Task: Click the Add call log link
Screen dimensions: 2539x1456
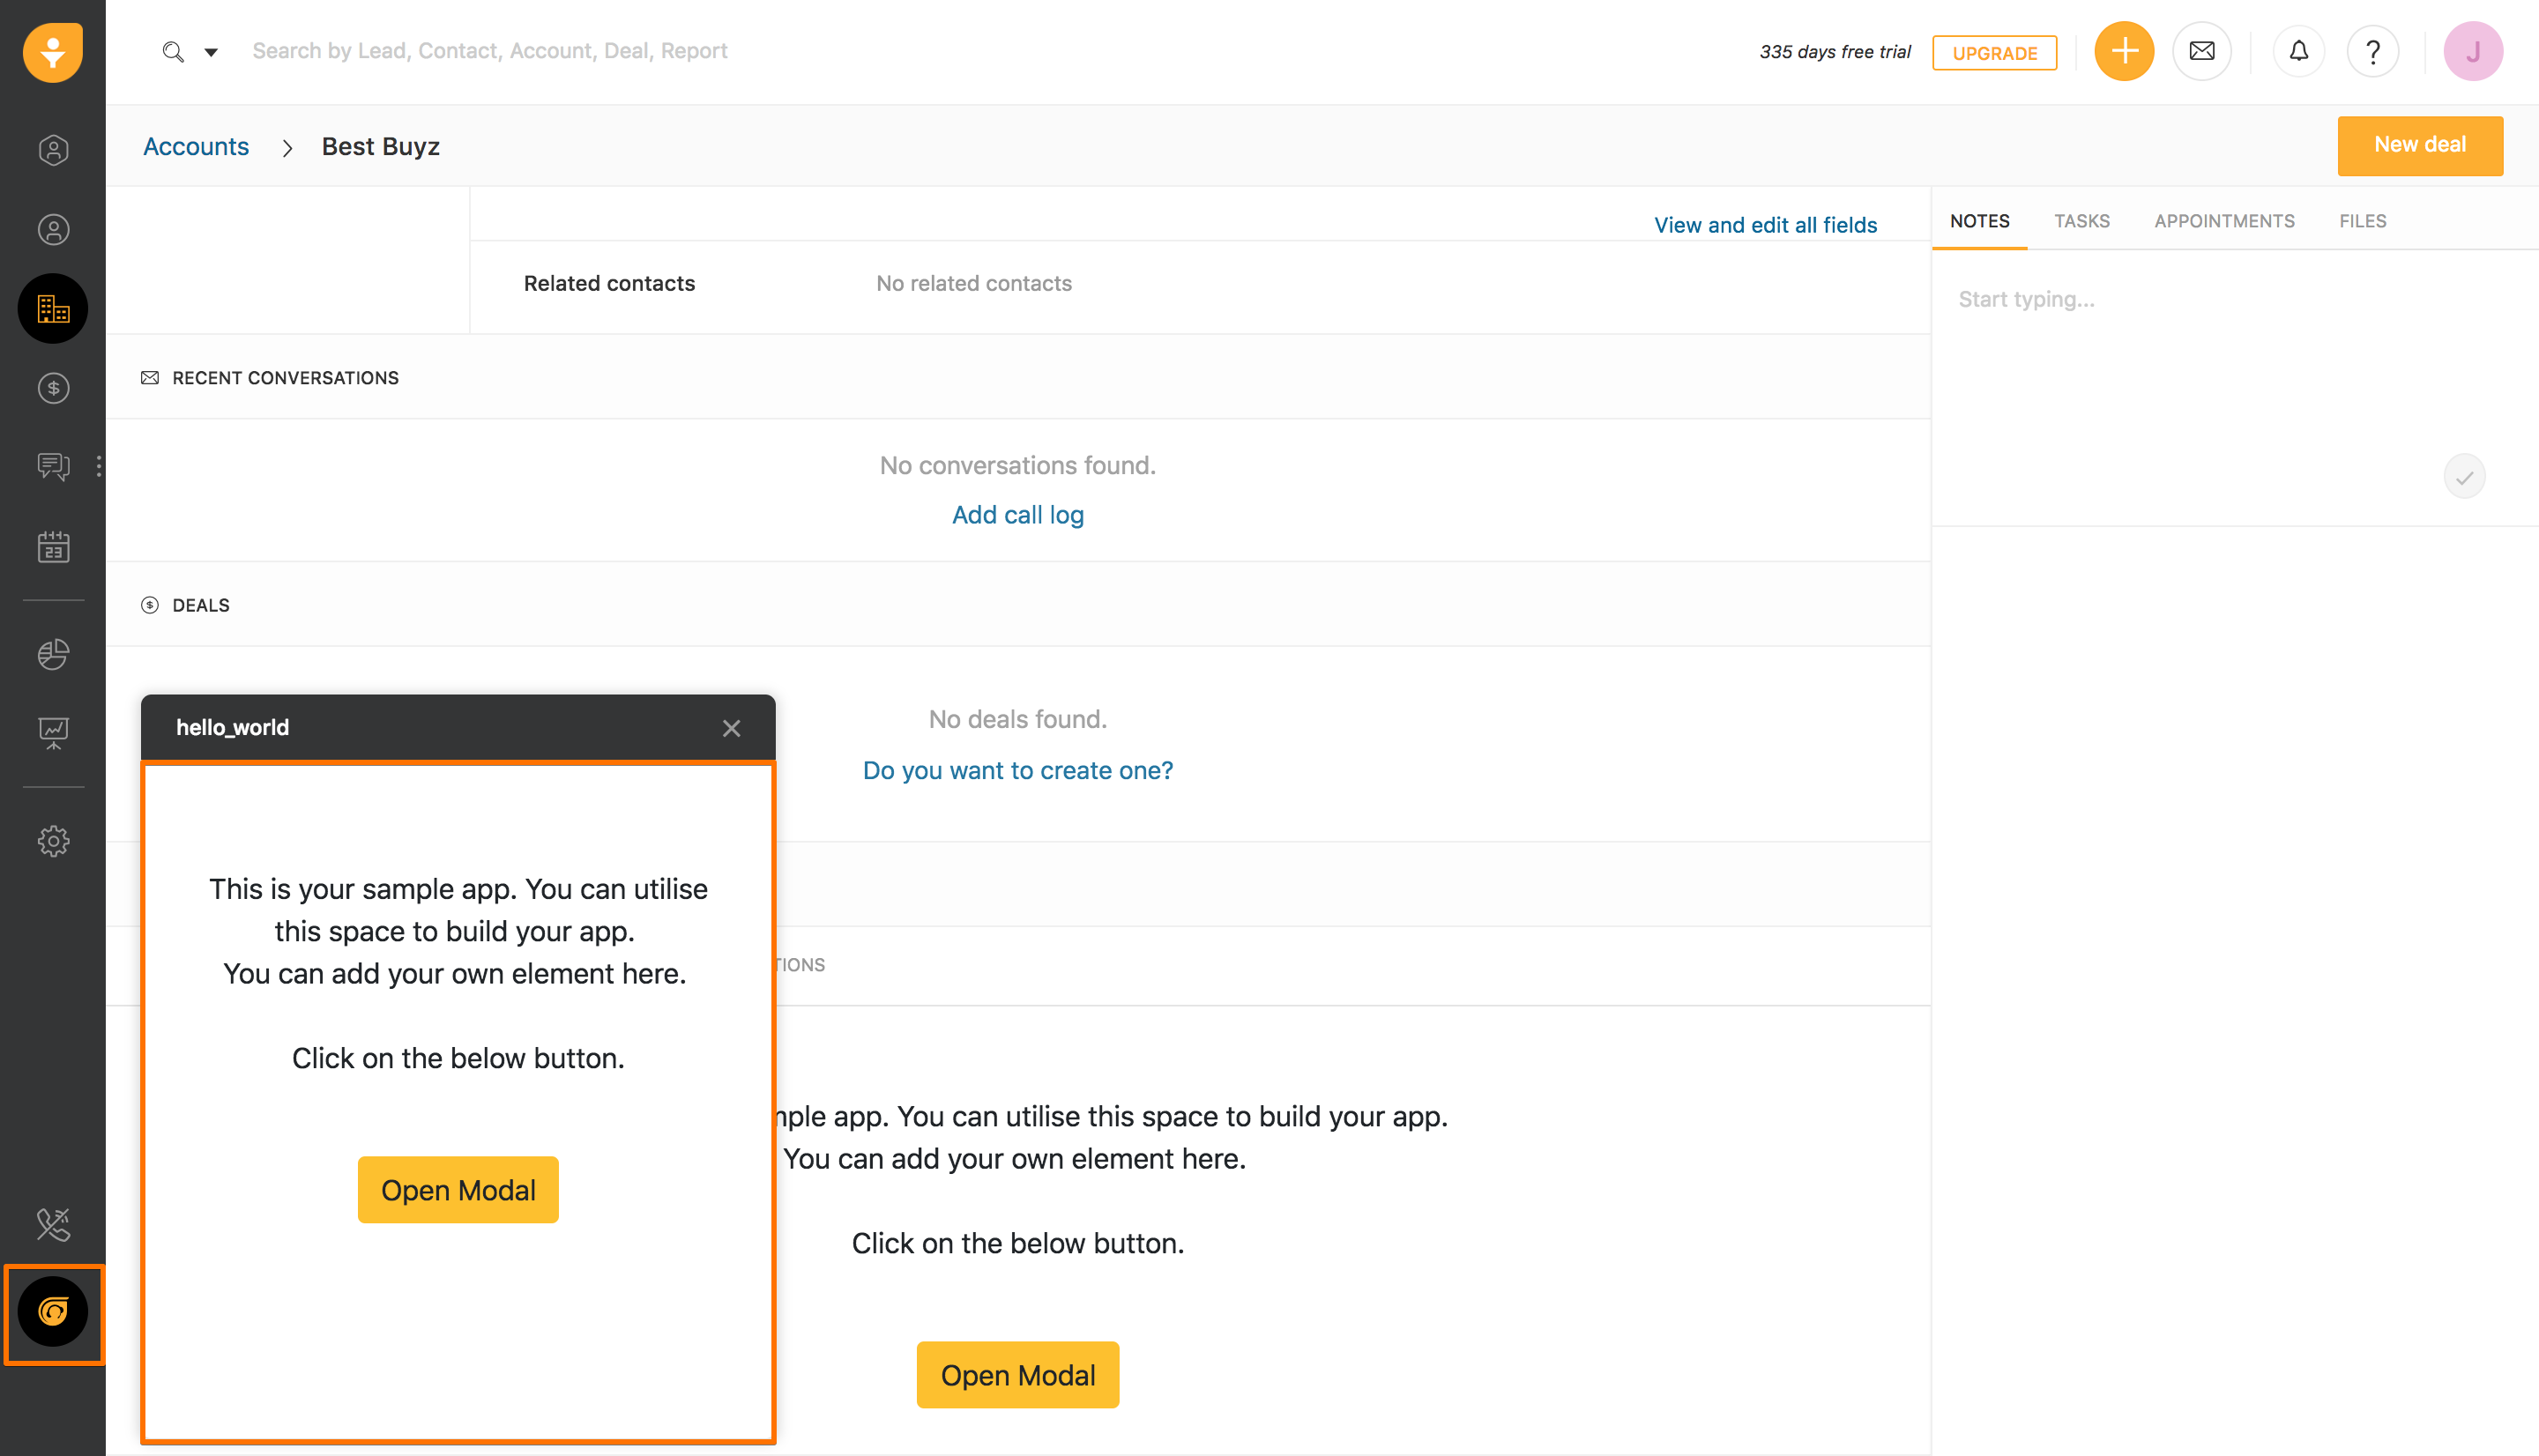Action: coord(1017,514)
